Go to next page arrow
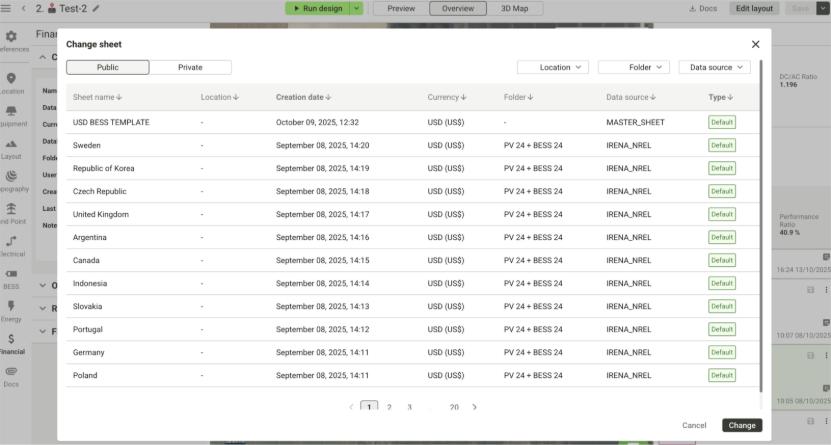 pyautogui.click(x=474, y=407)
